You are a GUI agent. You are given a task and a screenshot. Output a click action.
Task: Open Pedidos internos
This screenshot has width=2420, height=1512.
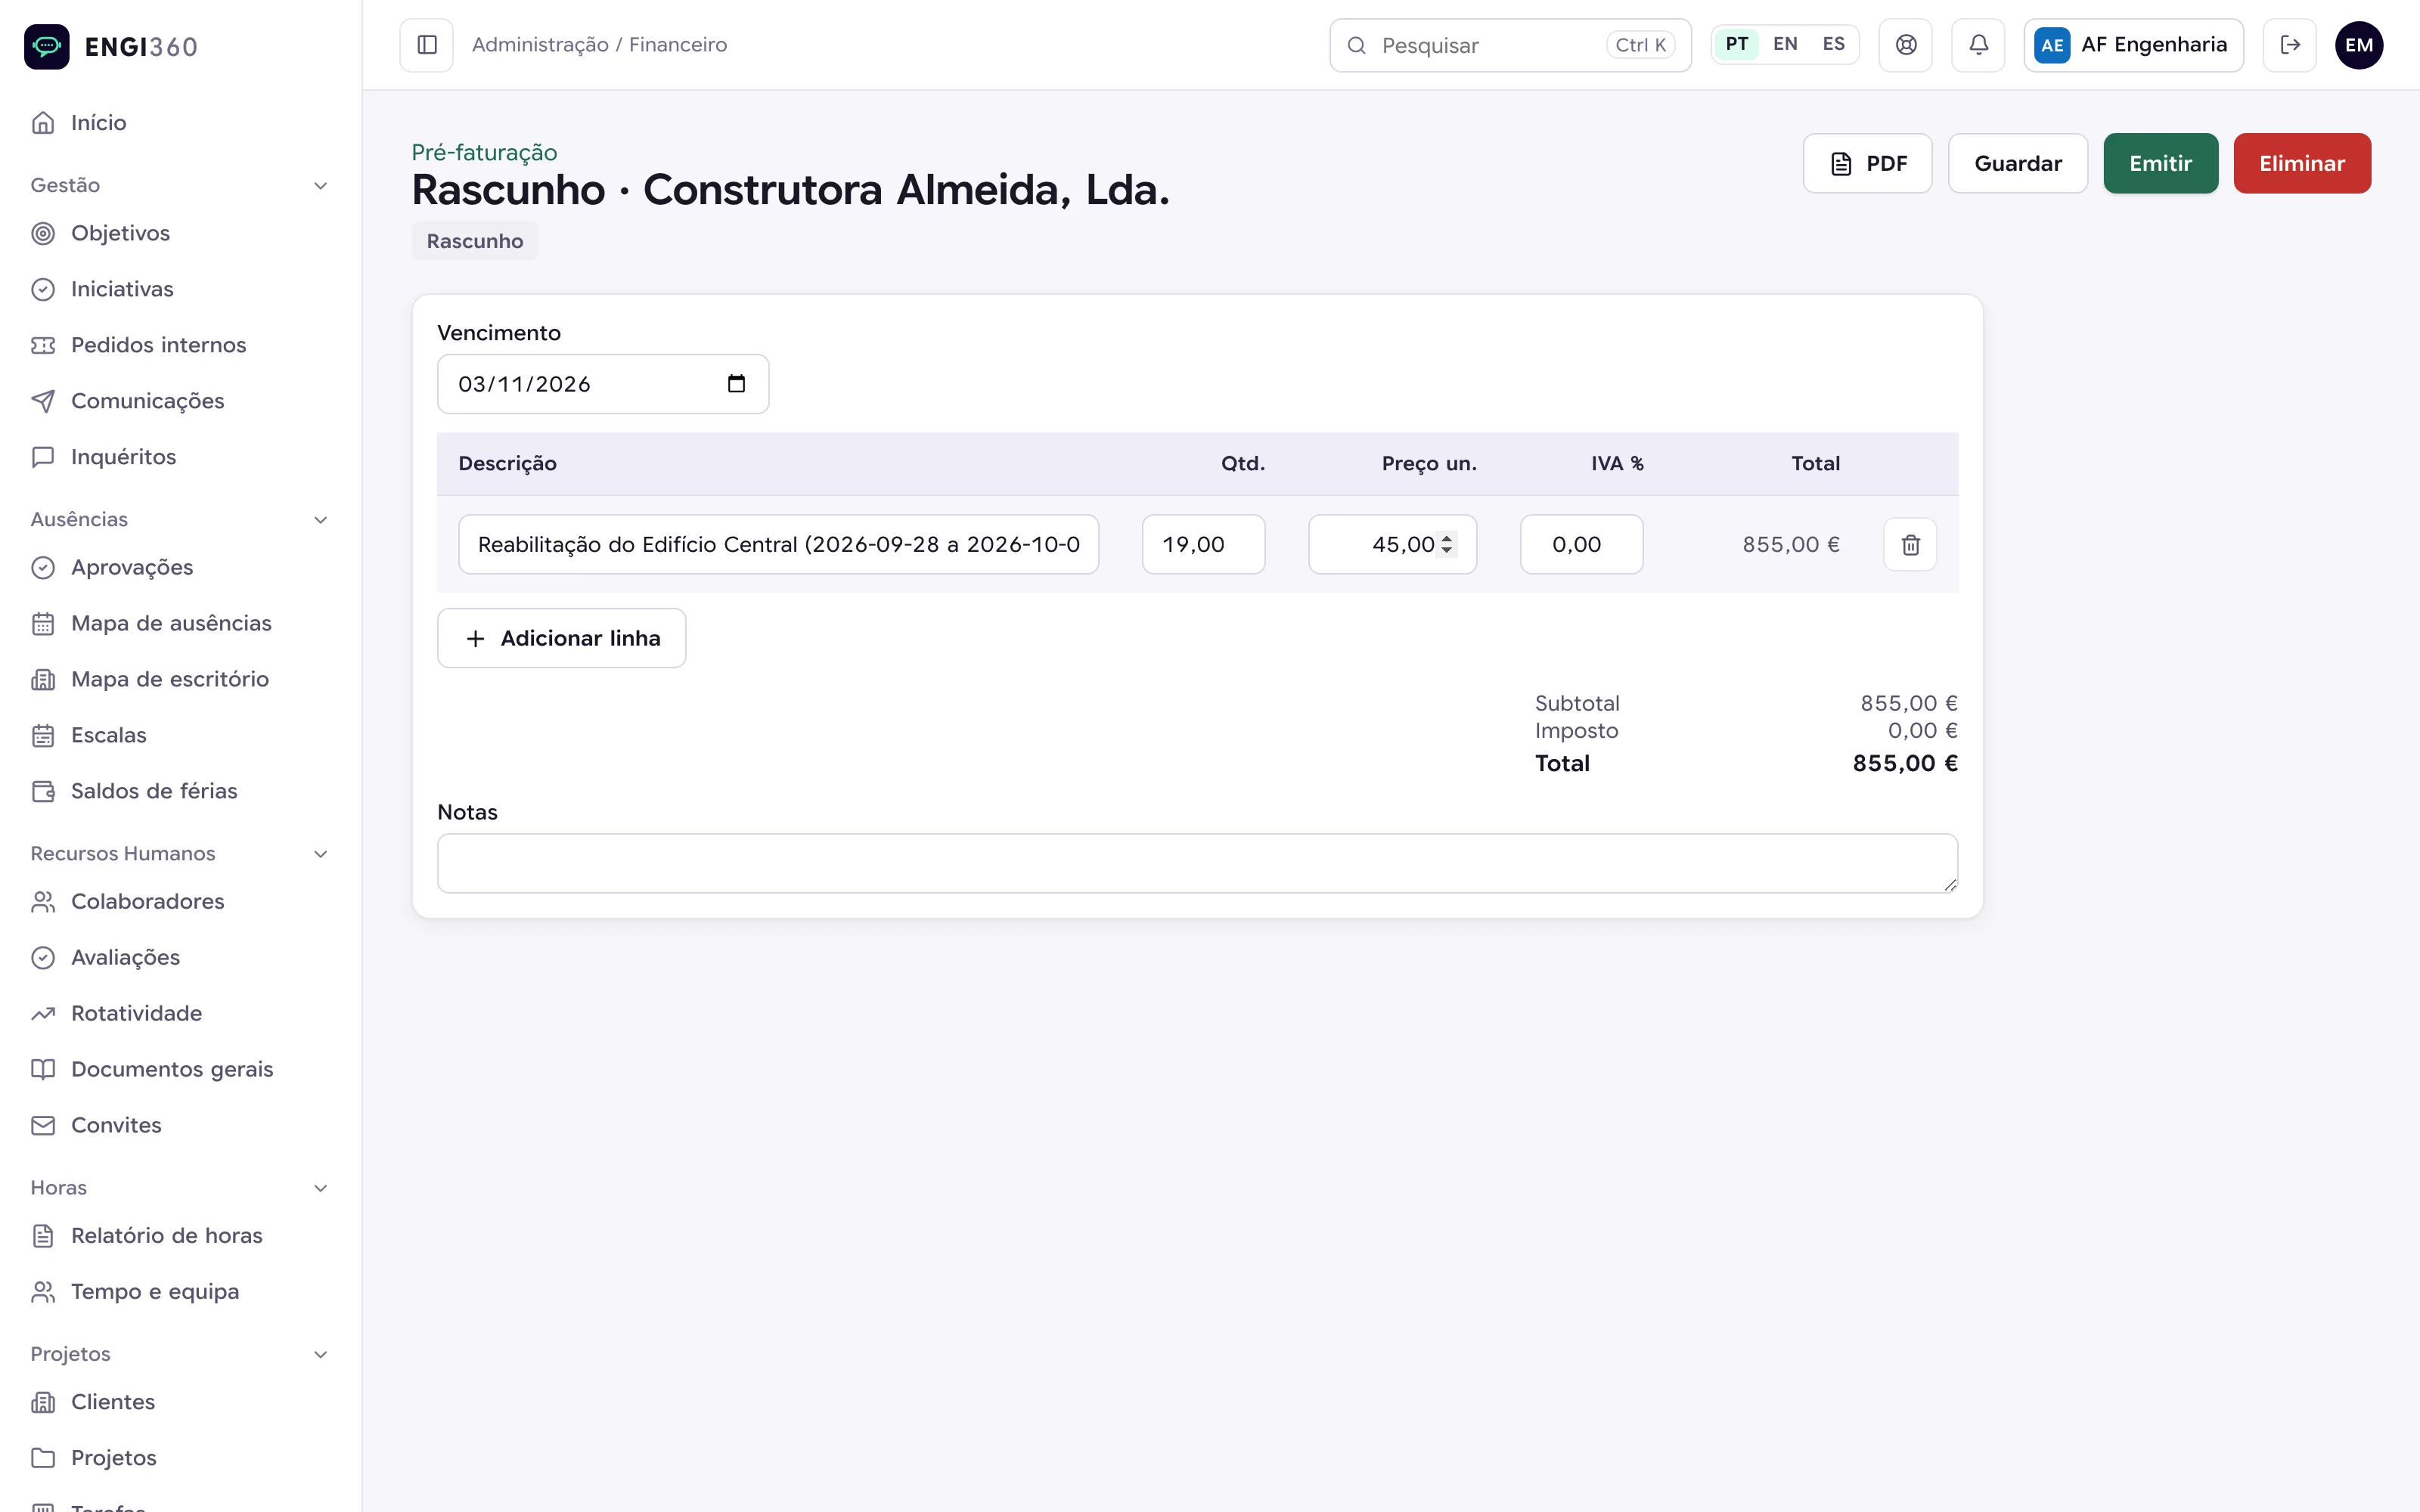click(181, 345)
